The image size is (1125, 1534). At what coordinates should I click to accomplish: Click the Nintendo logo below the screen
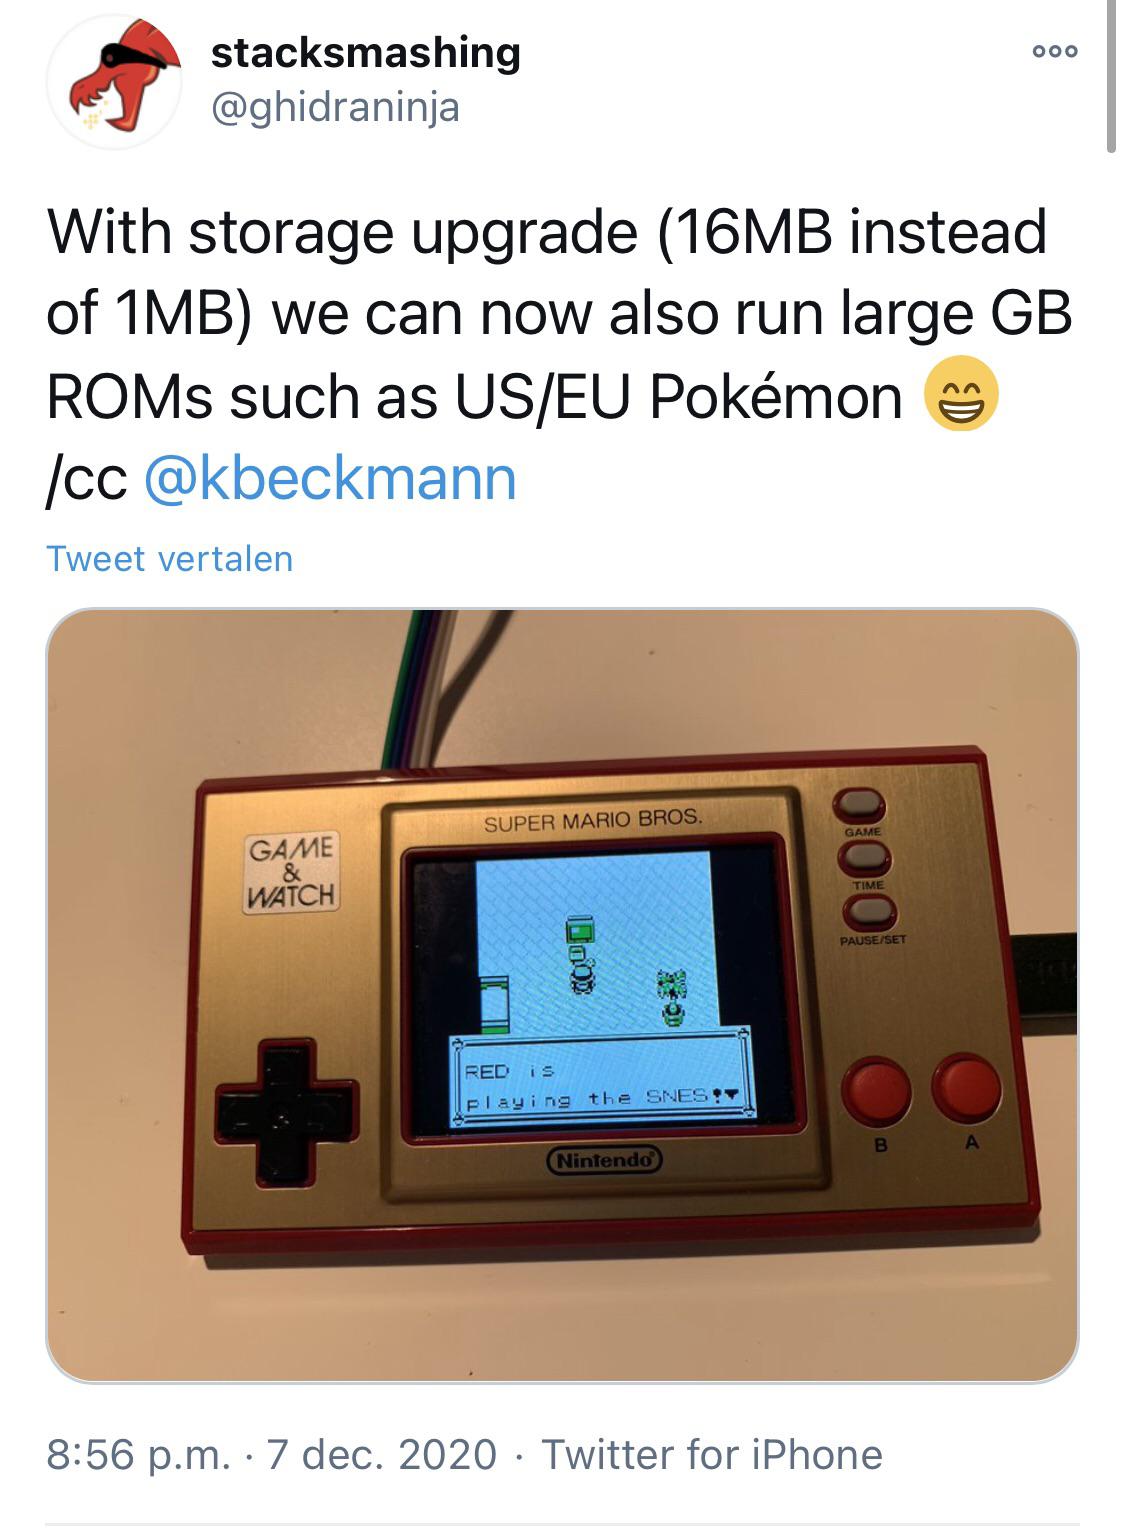click(604, 1160)
